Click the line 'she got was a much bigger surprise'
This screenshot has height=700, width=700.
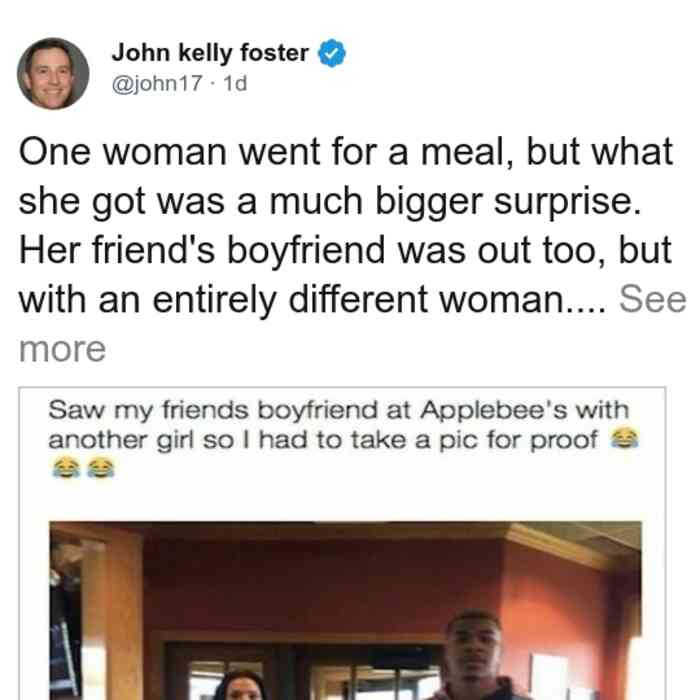coord(330,202)
